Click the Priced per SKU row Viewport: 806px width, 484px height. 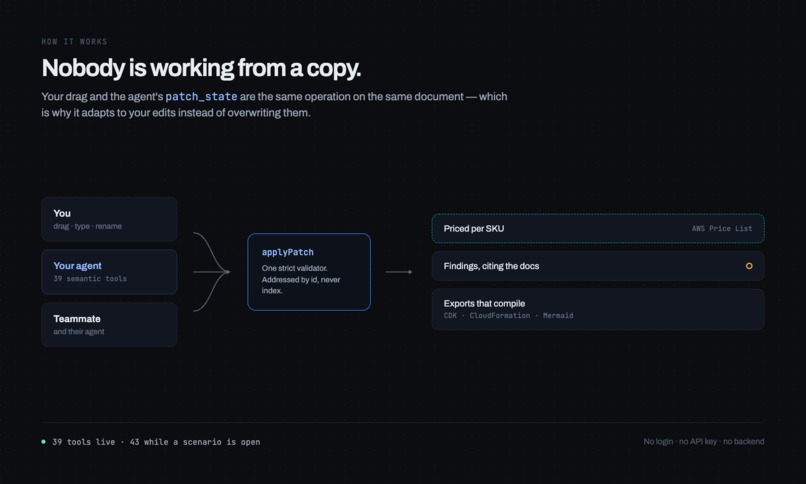pos(598,229)
